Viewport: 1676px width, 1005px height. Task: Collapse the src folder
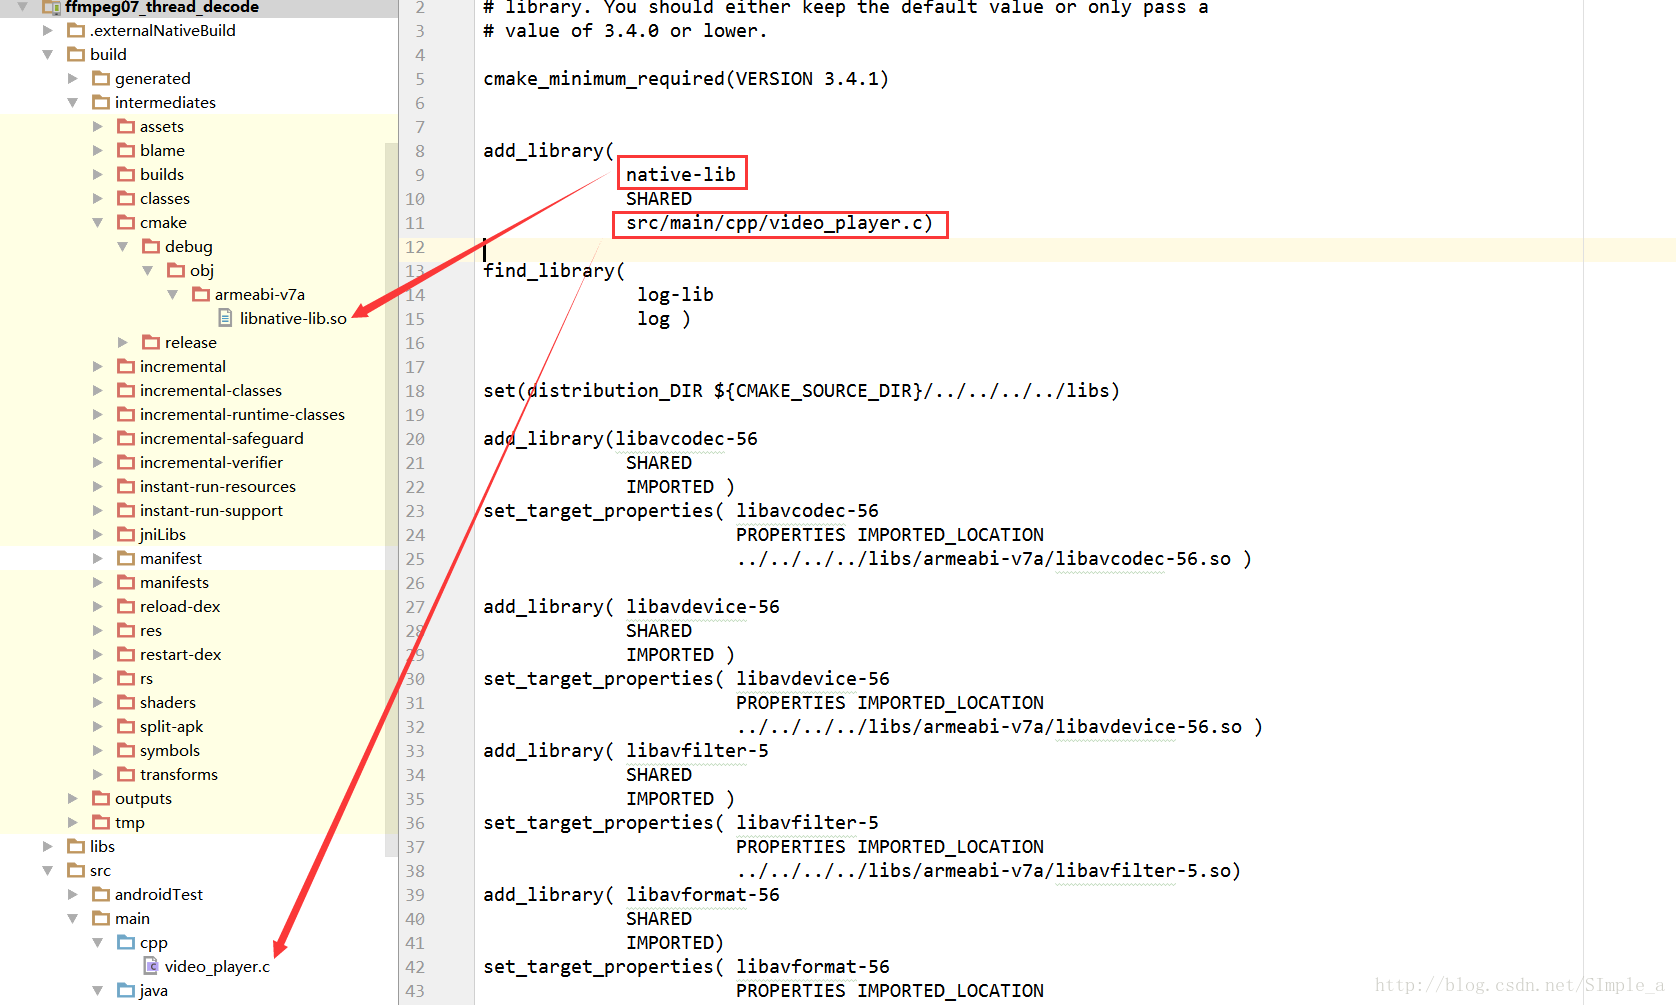[48, 870]
